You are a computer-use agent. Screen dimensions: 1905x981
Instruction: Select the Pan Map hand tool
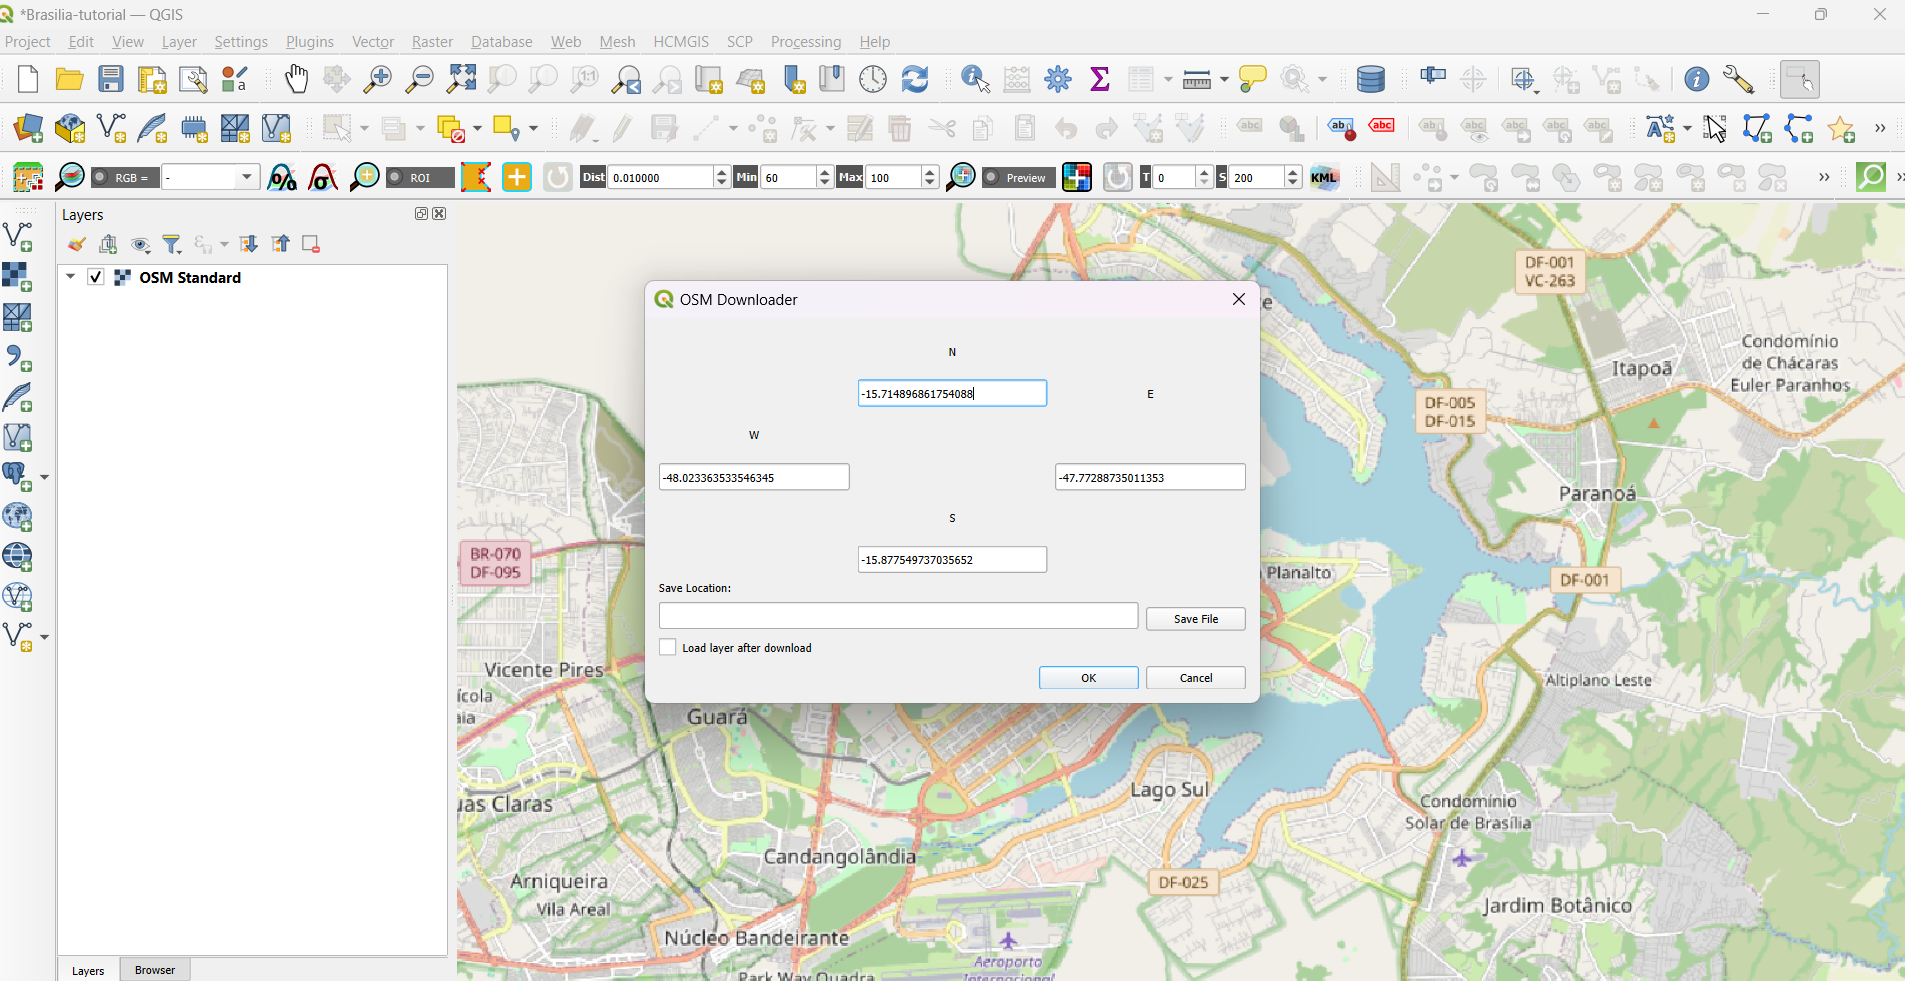point(296,79)
